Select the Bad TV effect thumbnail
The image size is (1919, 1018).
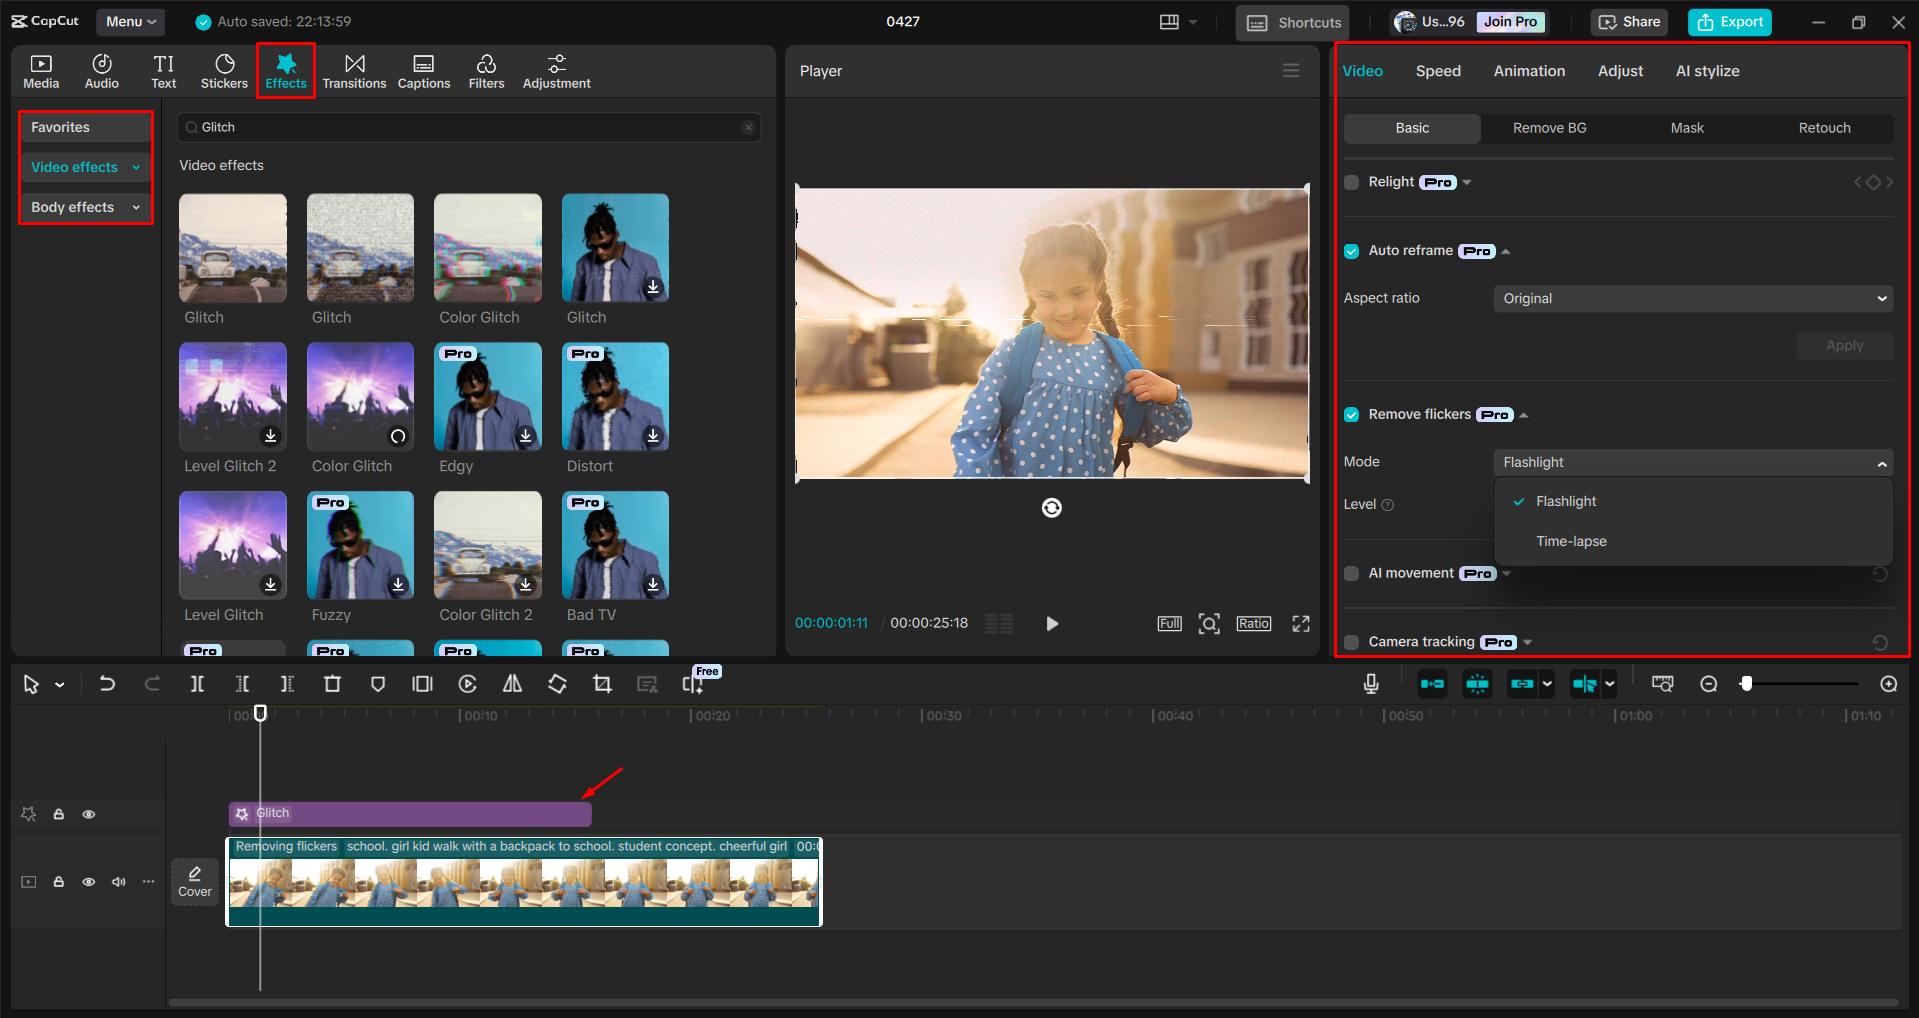[614, 545]
